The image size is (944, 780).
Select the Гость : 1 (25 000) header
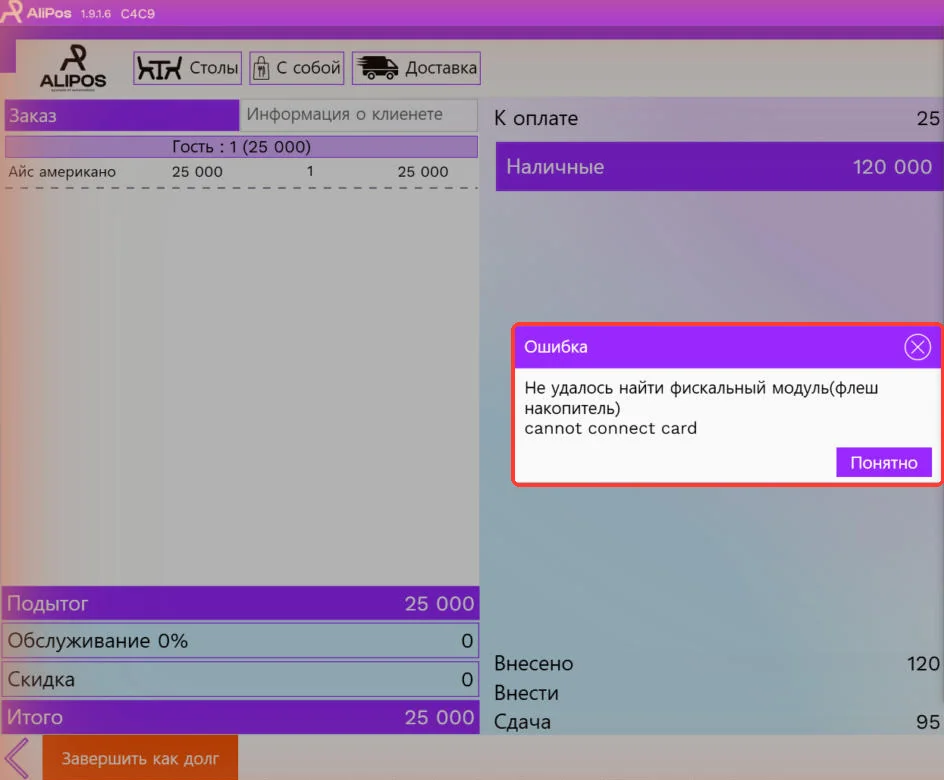coord(241,147)
